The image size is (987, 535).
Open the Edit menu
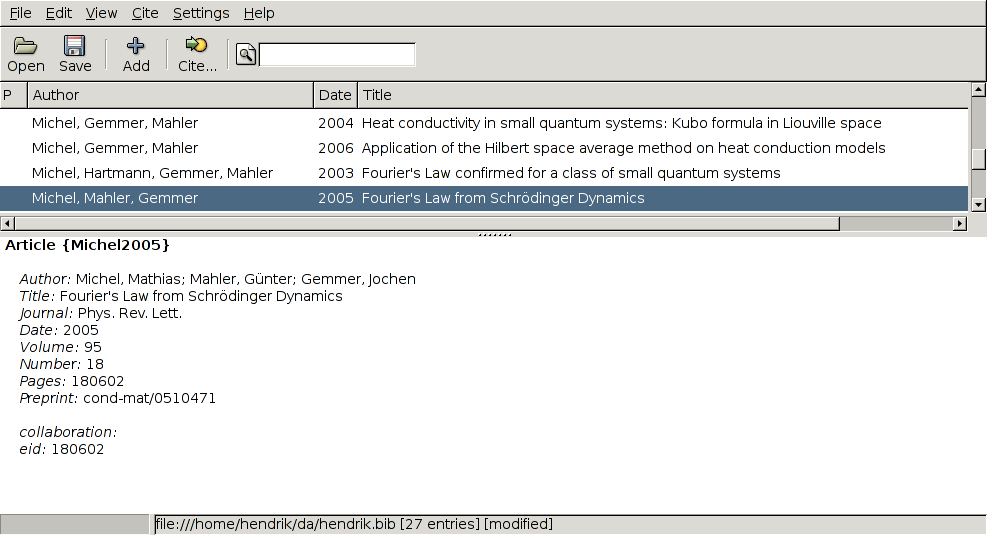tap(59, 13)
